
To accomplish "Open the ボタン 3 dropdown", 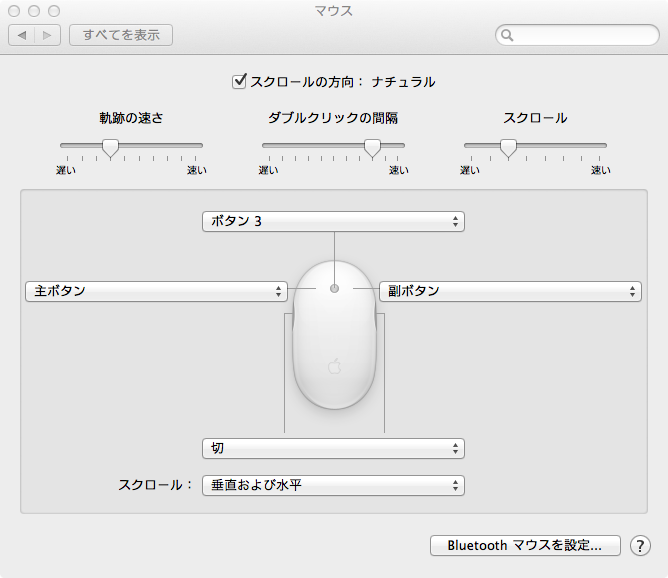I will coord(334,221).
